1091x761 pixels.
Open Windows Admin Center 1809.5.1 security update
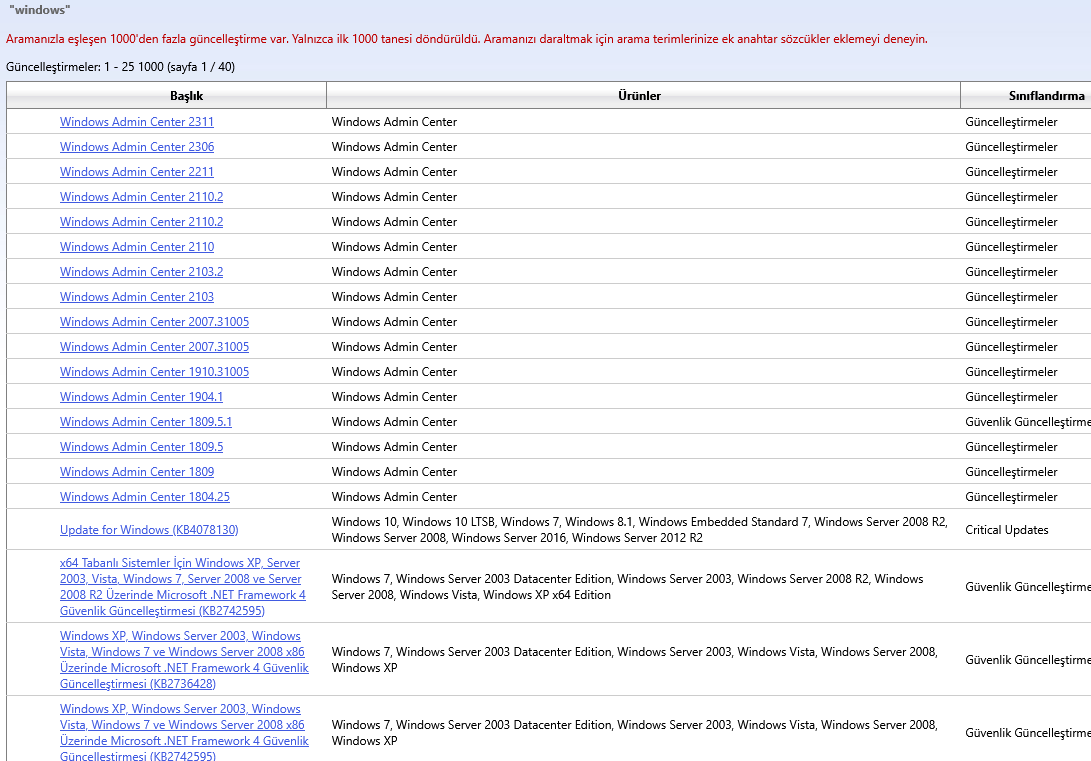pyautogui.click(x=145, y=422)
